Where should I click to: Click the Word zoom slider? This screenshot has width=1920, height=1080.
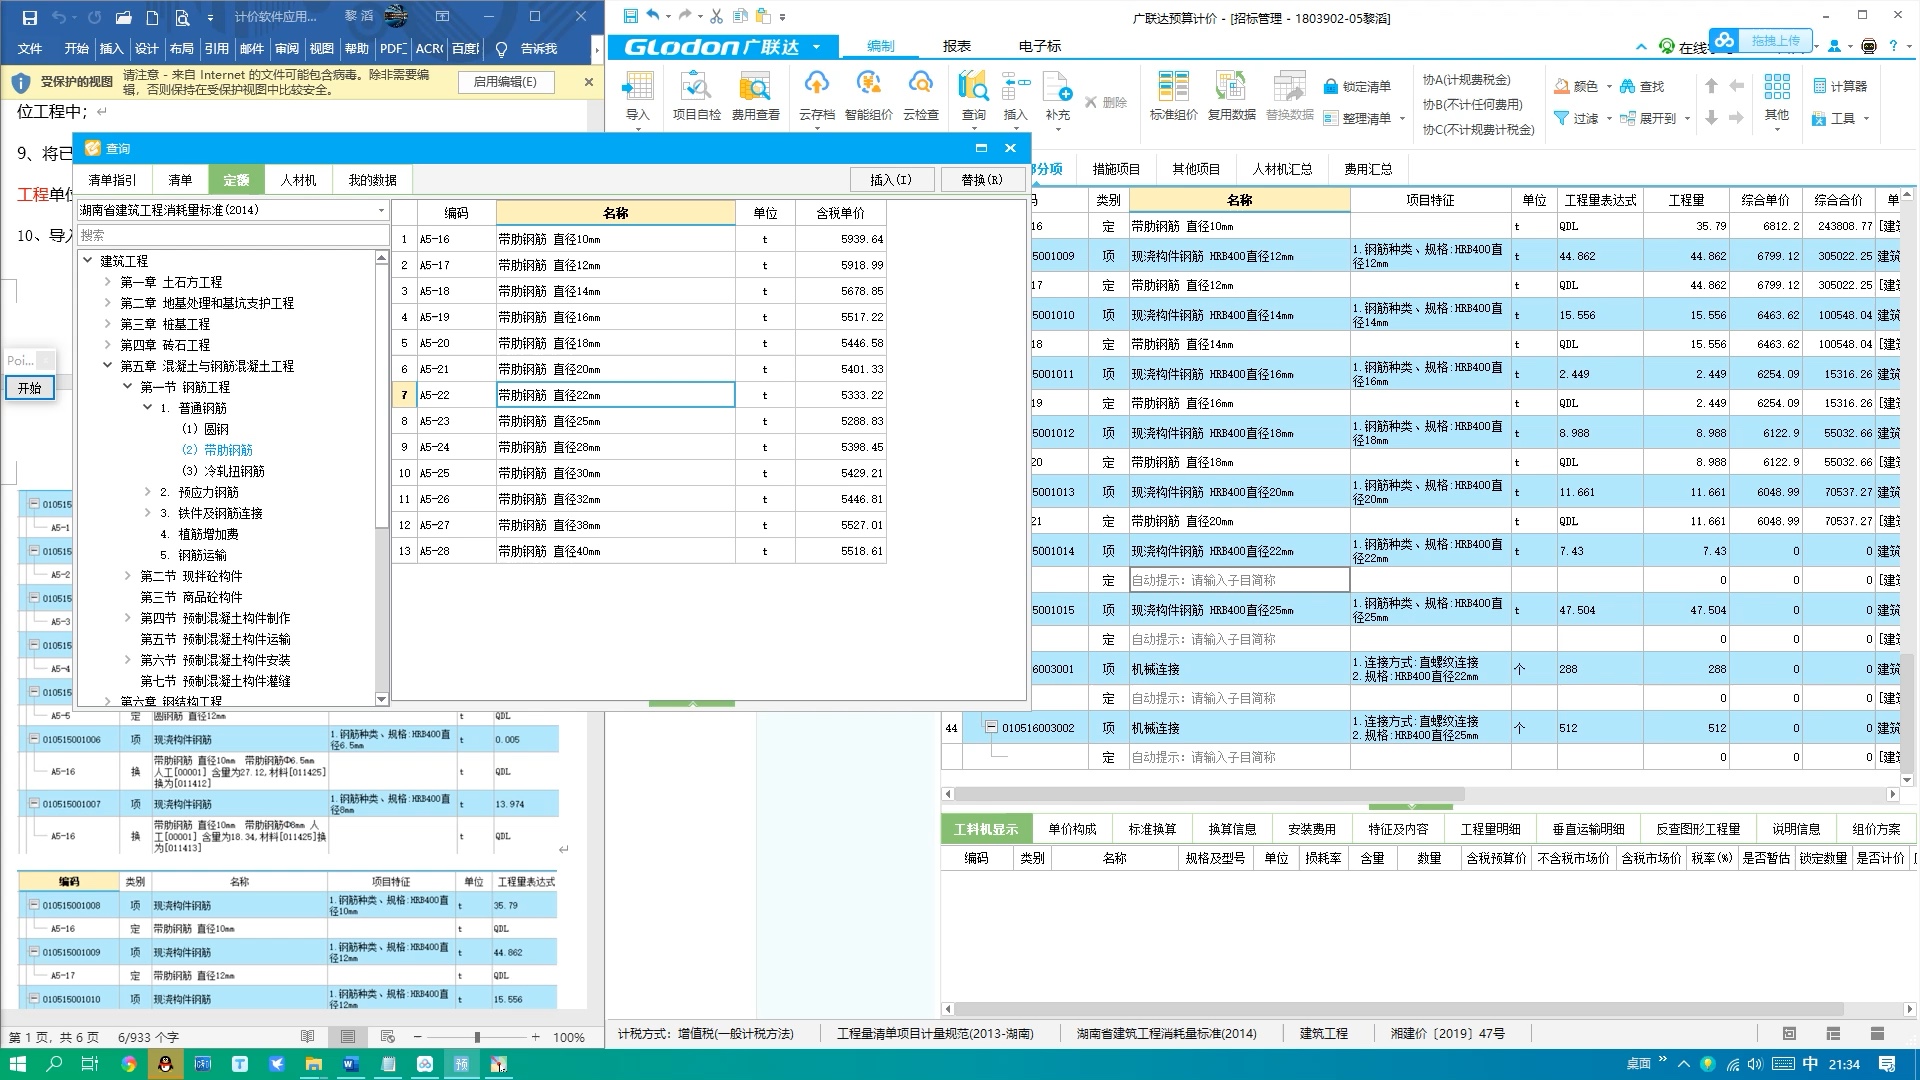[x=477, y=1037]
